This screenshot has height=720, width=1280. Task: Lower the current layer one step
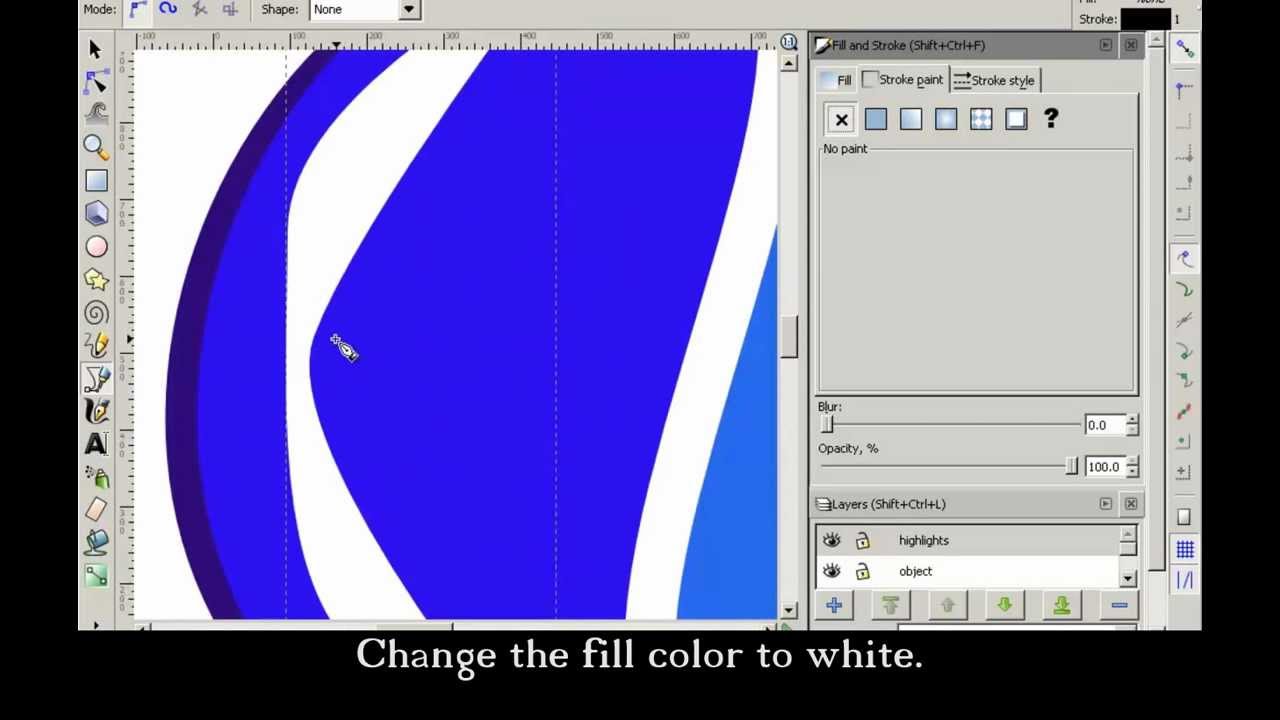(x=1004, y=605)
